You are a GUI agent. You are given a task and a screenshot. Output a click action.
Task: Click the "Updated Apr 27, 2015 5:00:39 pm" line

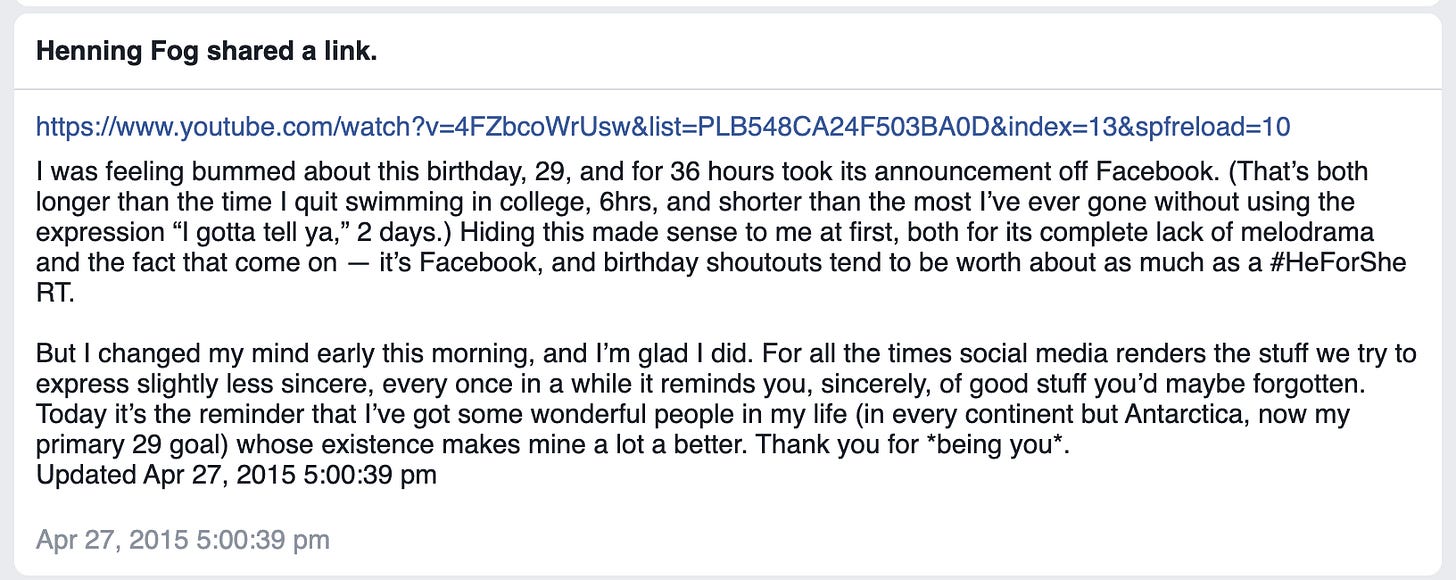[x=236, y=475]
